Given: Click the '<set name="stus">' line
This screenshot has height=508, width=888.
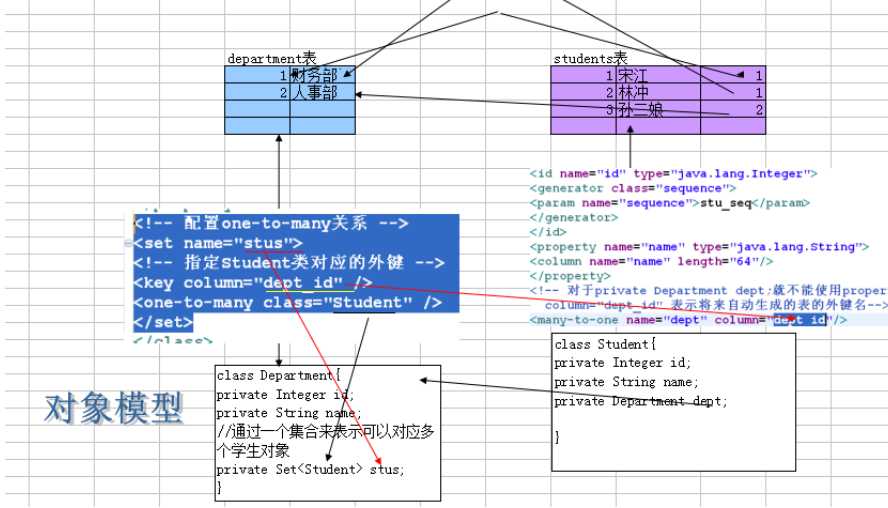Looking at the screenshot, I should click(218, 243).
